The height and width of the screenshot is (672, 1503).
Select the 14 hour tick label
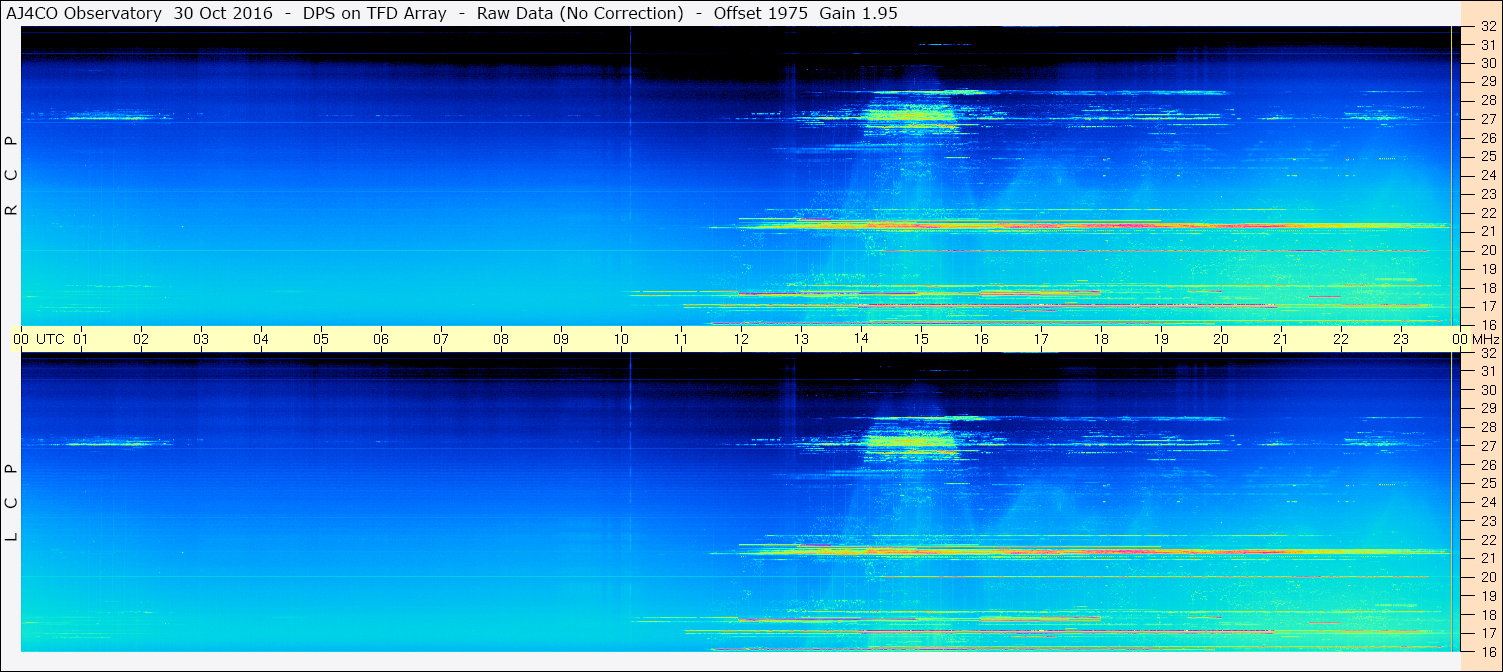click(861, 339)
